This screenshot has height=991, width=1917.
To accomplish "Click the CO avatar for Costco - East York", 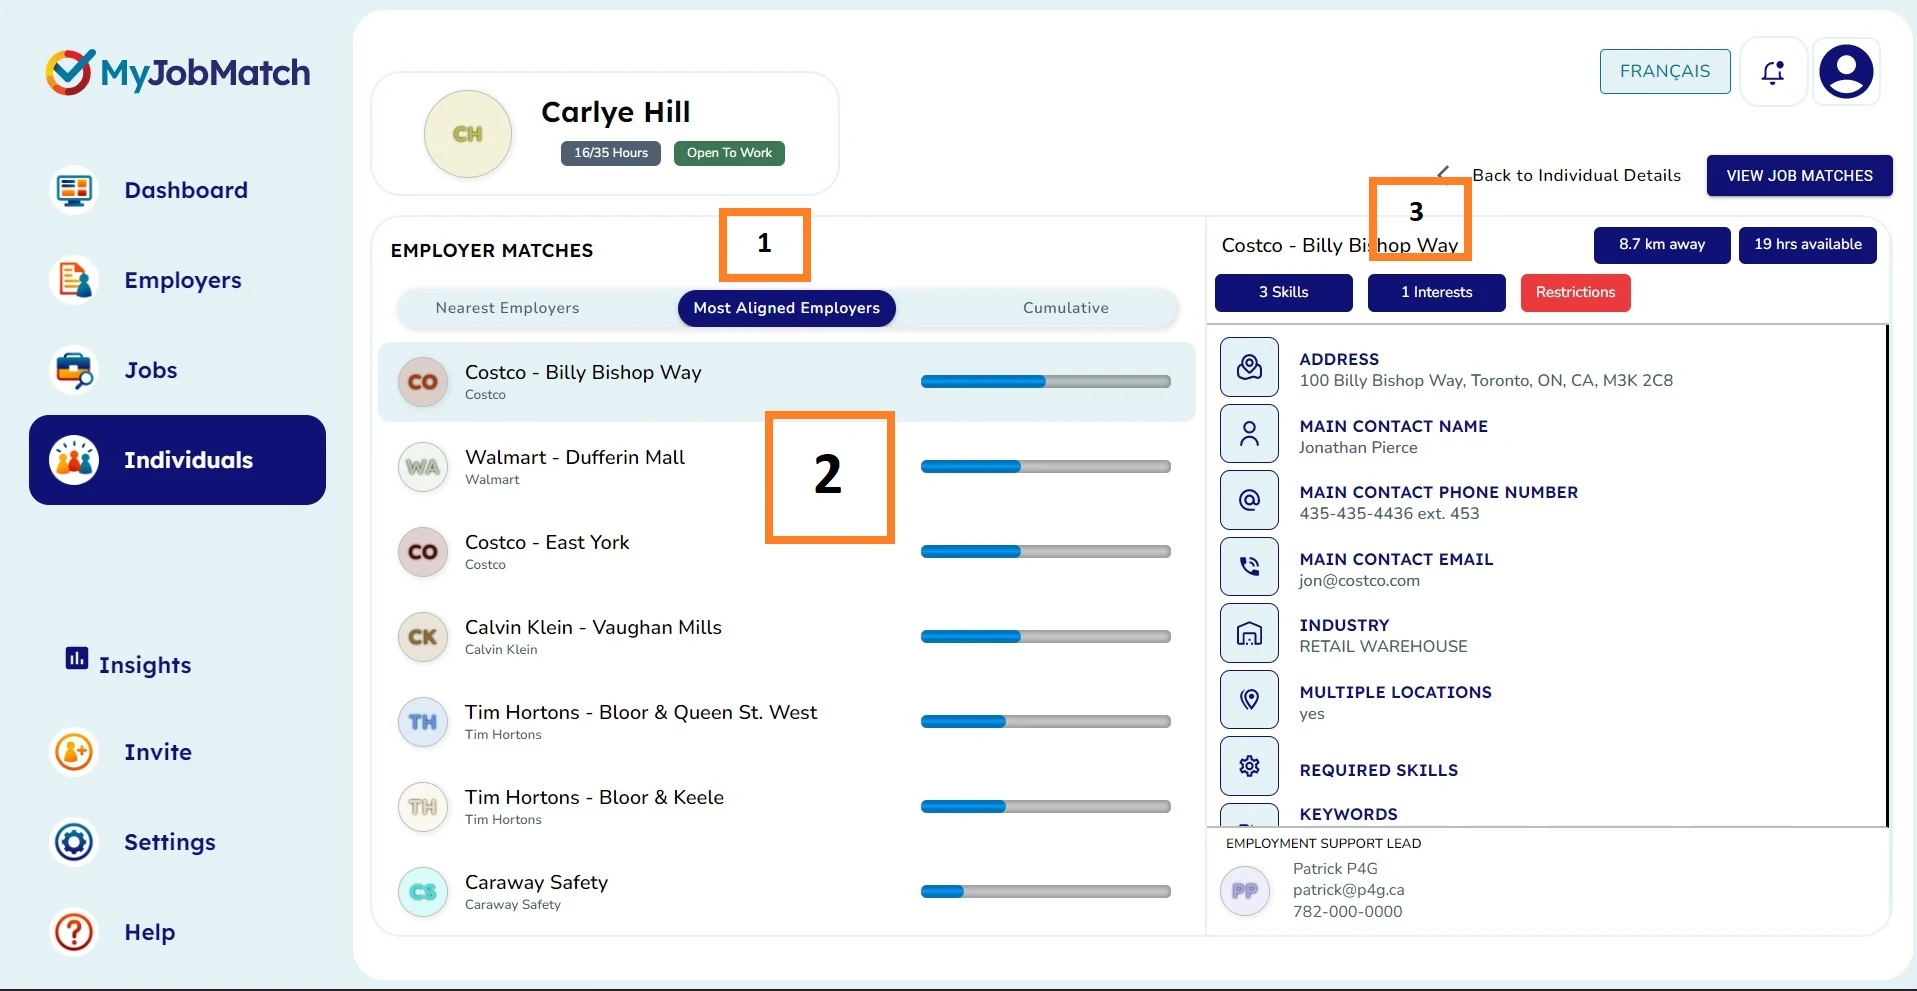I will click(423, 552).
